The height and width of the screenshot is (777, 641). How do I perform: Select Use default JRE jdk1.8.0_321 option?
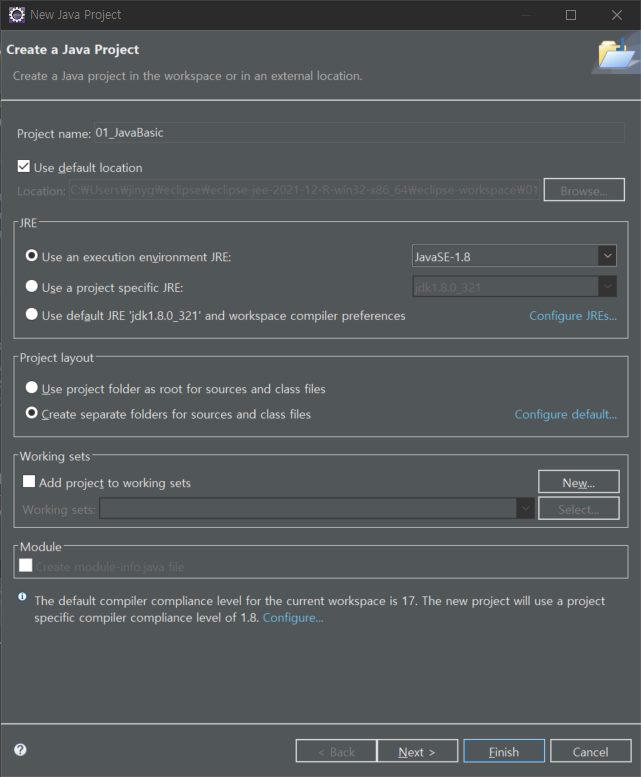(32, 314)
